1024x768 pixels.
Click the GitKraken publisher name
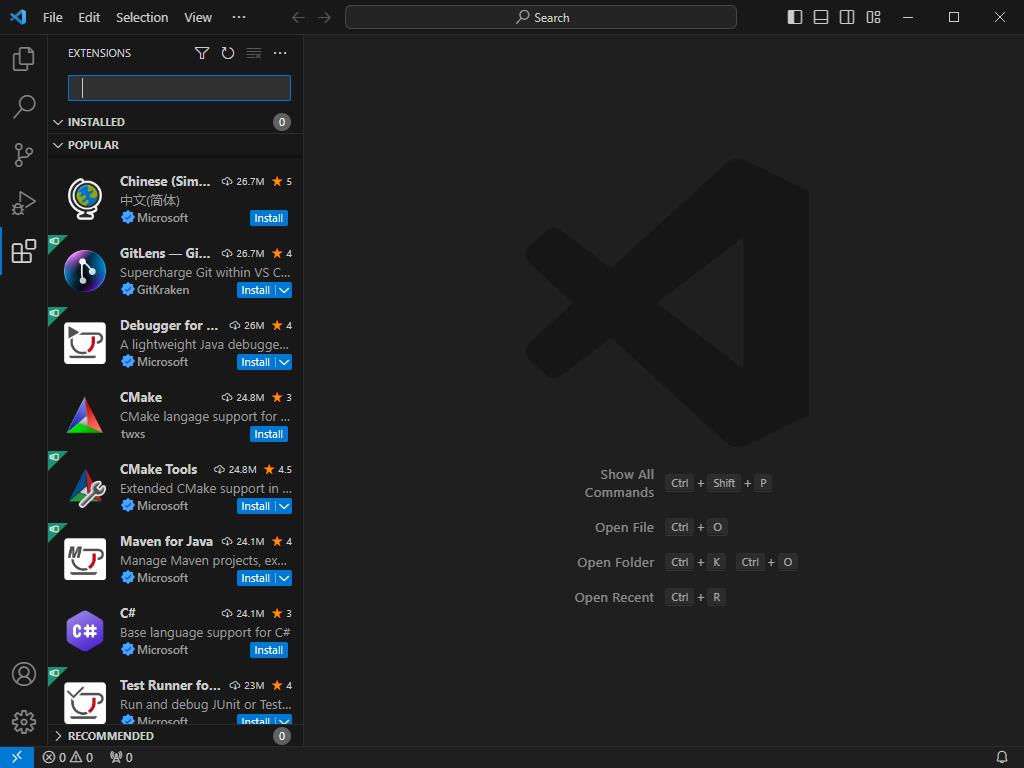(x=163, y=290)
